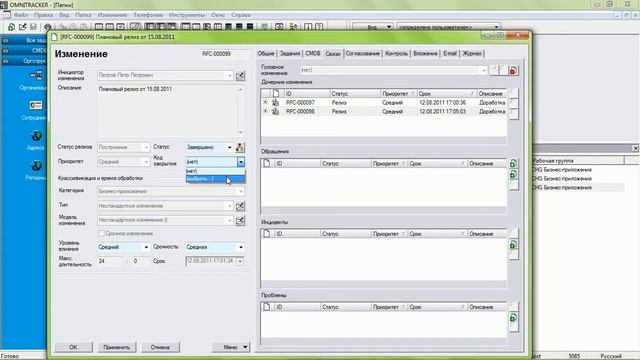Viewport: 640px width, 360px height.
Task: Open the Срочность dropdown
Action: 240,247
